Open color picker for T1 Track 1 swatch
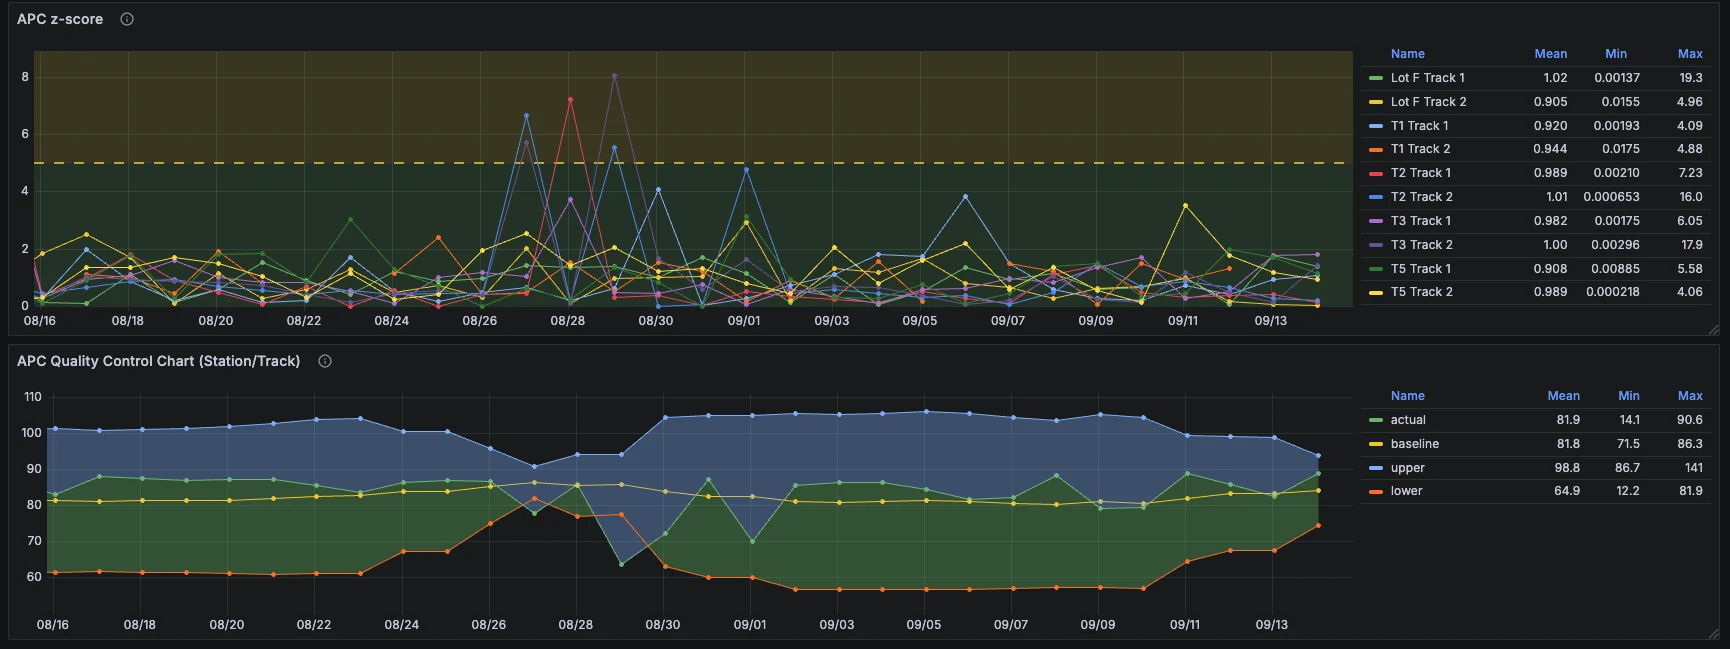 (x=1375, y=126)
